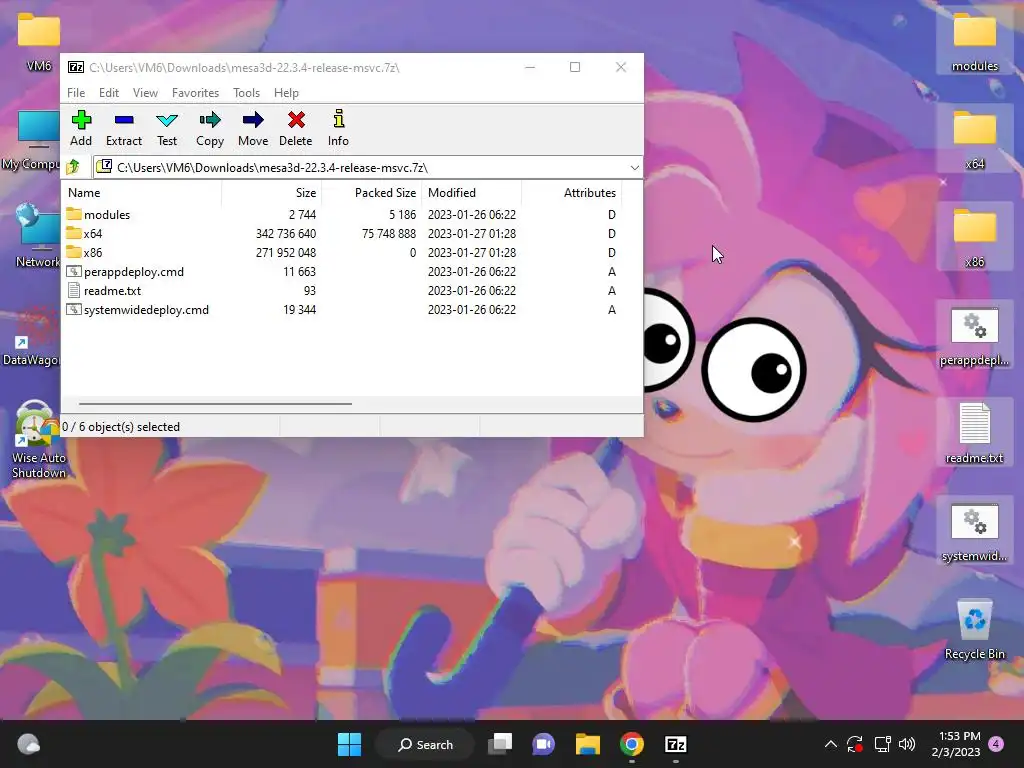Select readme.txt in the archive list
This screenshot has width=1024, height=768.
pos(112,291)
